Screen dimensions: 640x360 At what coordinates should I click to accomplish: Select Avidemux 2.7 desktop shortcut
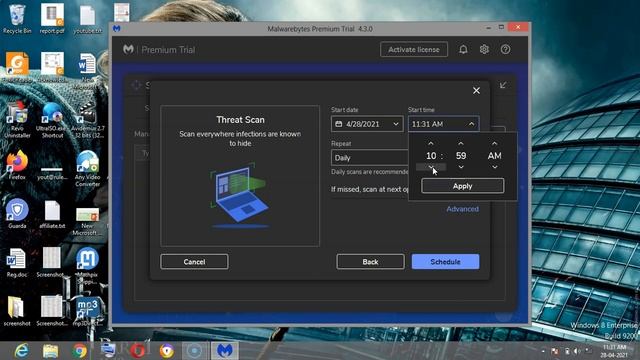tap(87, 120)
